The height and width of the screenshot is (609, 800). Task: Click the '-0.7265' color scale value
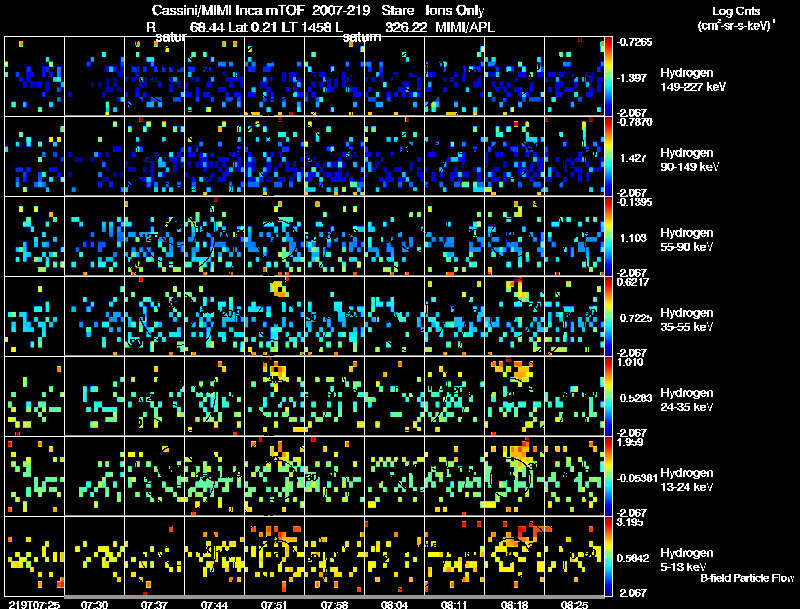coord(634,42)
